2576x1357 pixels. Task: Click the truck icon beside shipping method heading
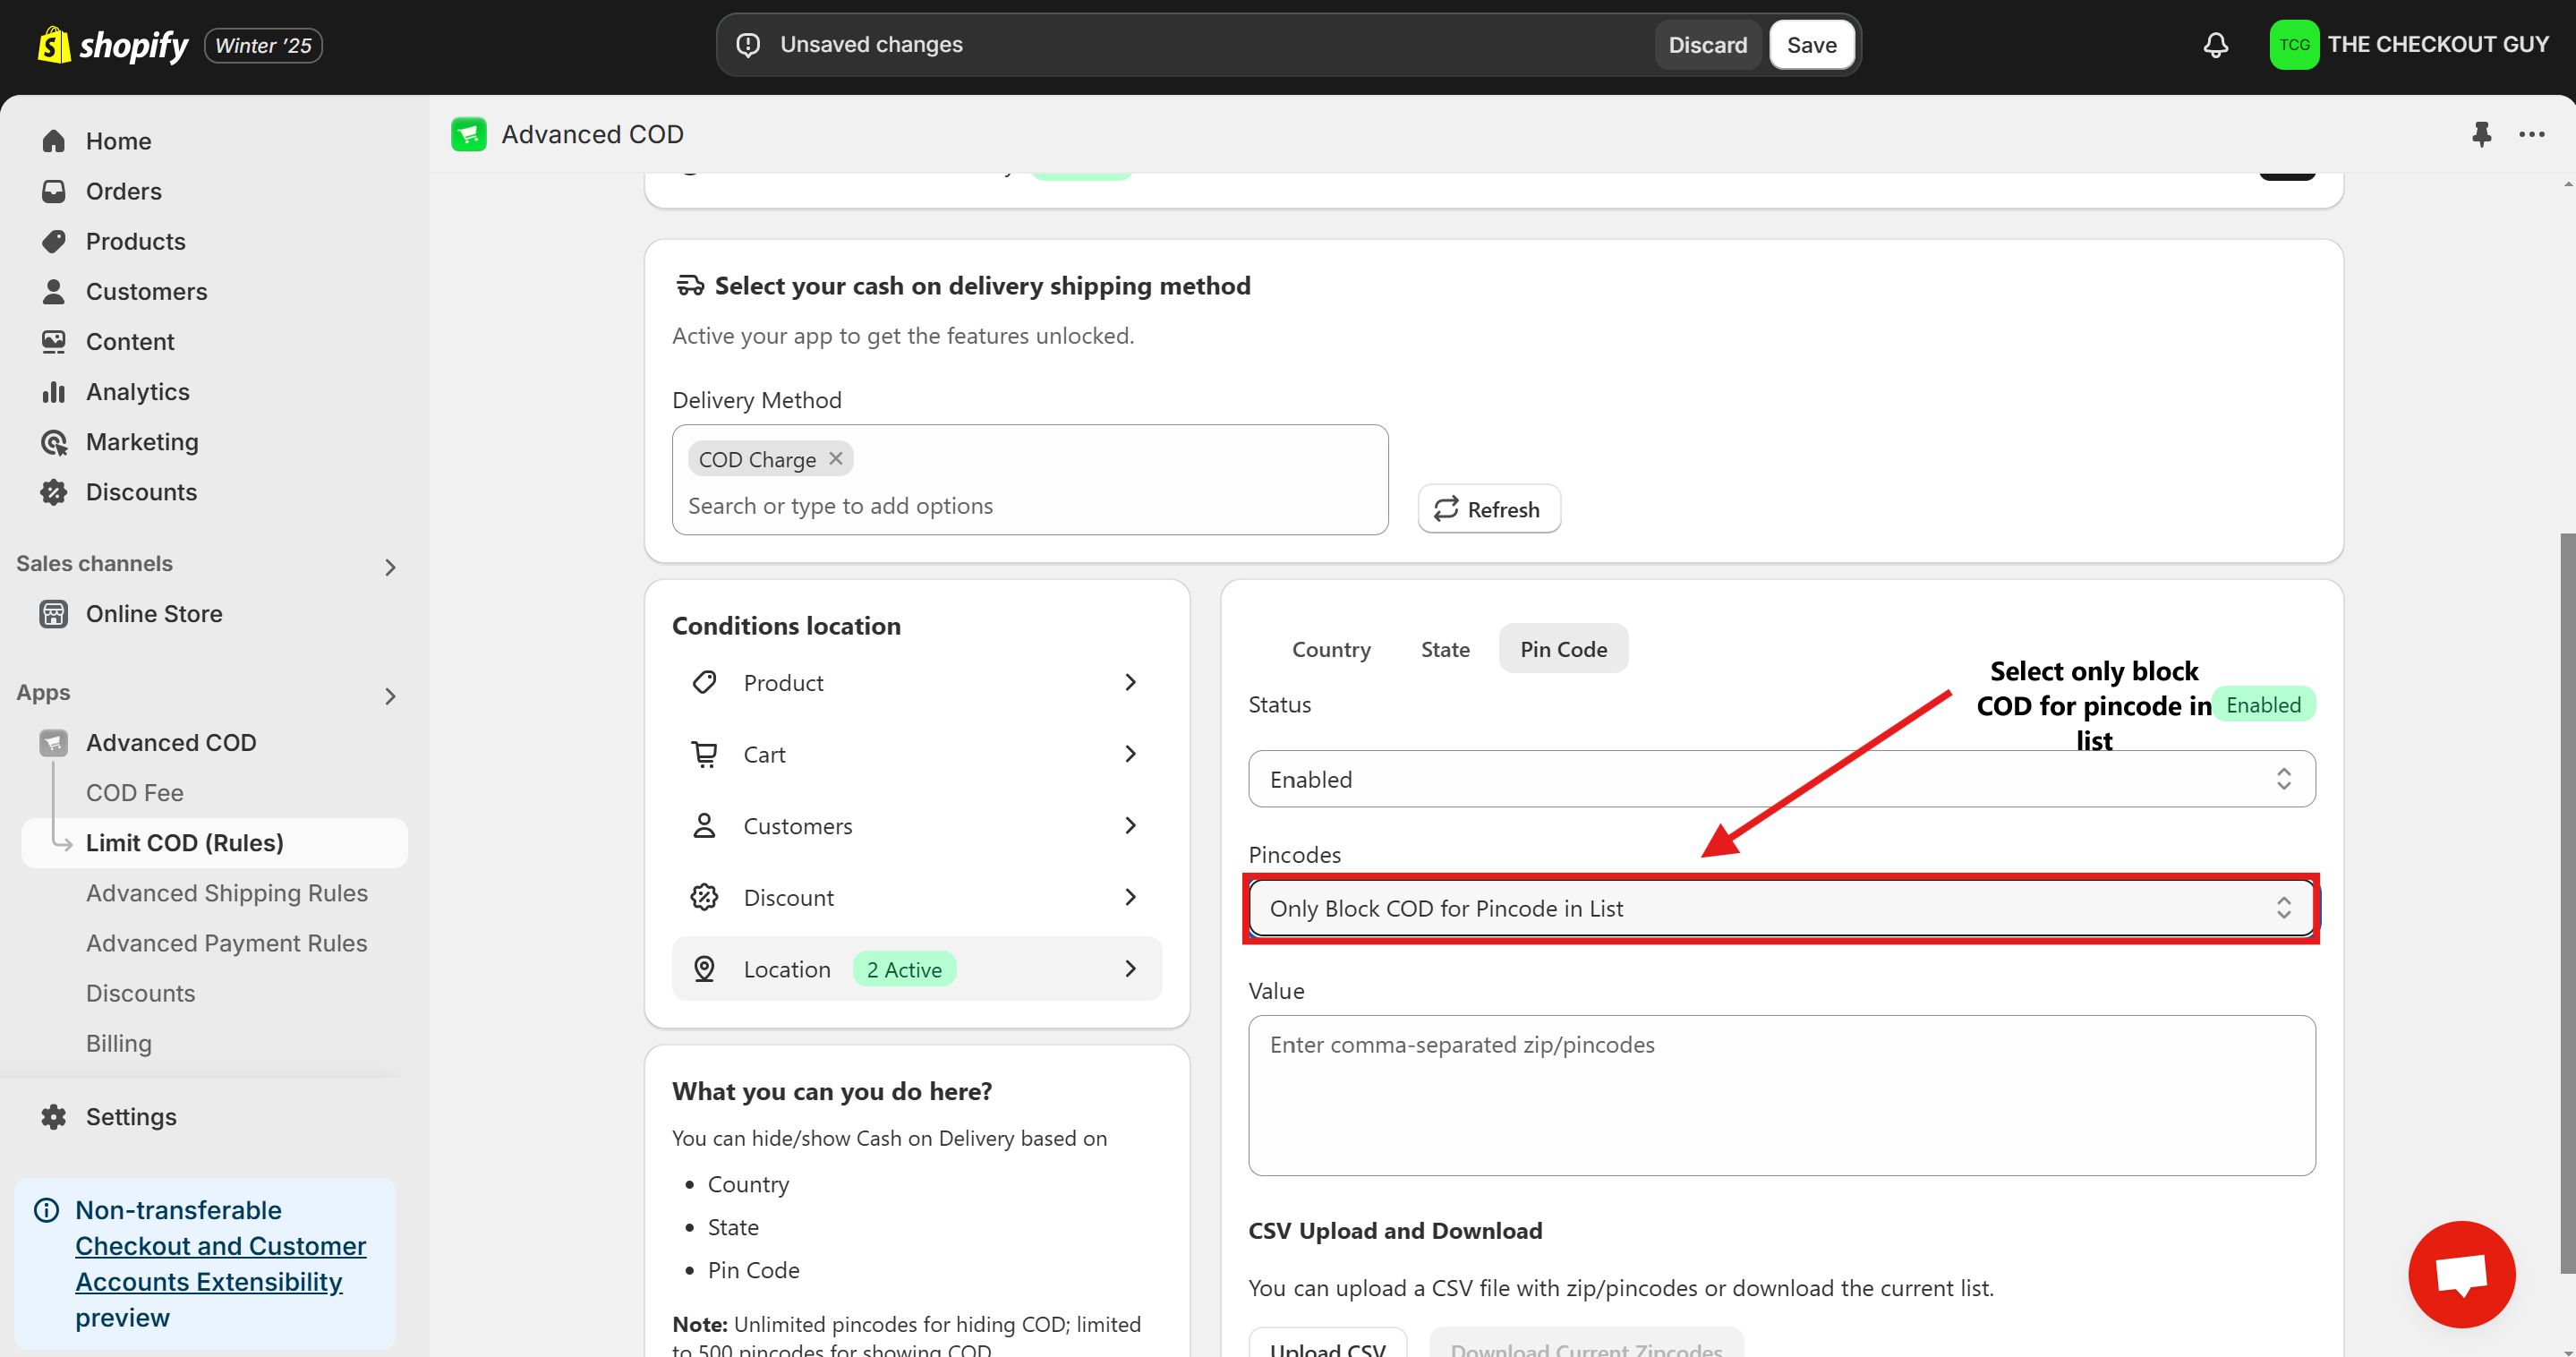(x=690, y=286)
